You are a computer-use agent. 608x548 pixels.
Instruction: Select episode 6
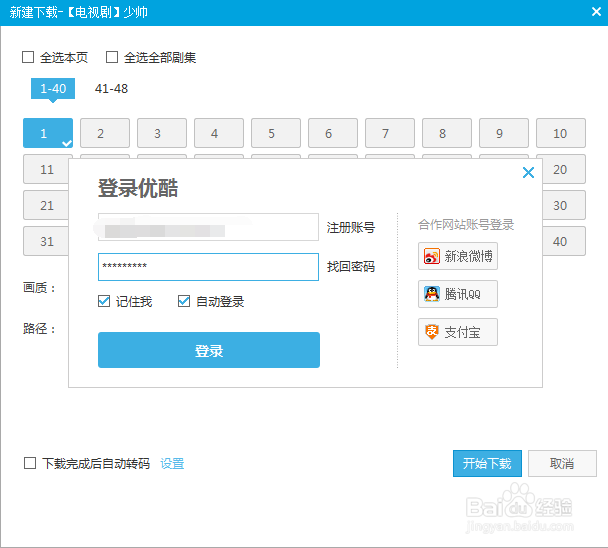(333, 133)
